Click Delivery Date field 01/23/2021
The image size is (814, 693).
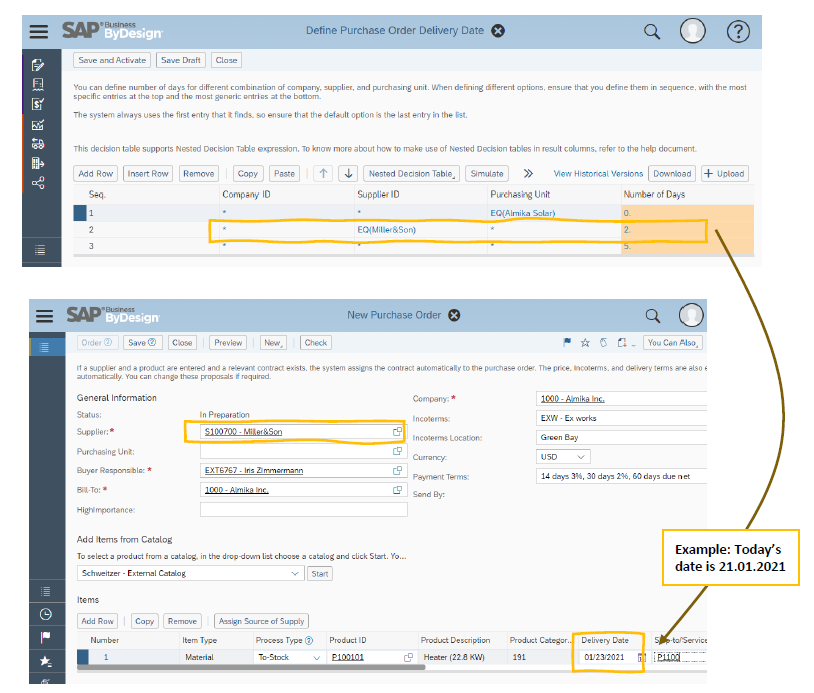604,657
